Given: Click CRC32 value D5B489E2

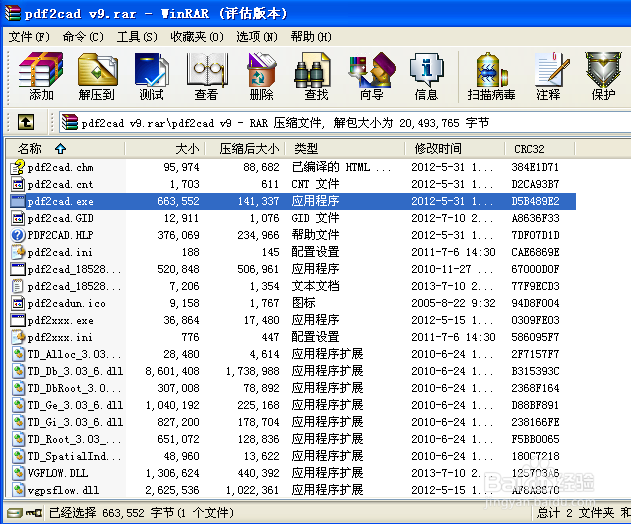Looking at the screenshot, I should (535, 201).
